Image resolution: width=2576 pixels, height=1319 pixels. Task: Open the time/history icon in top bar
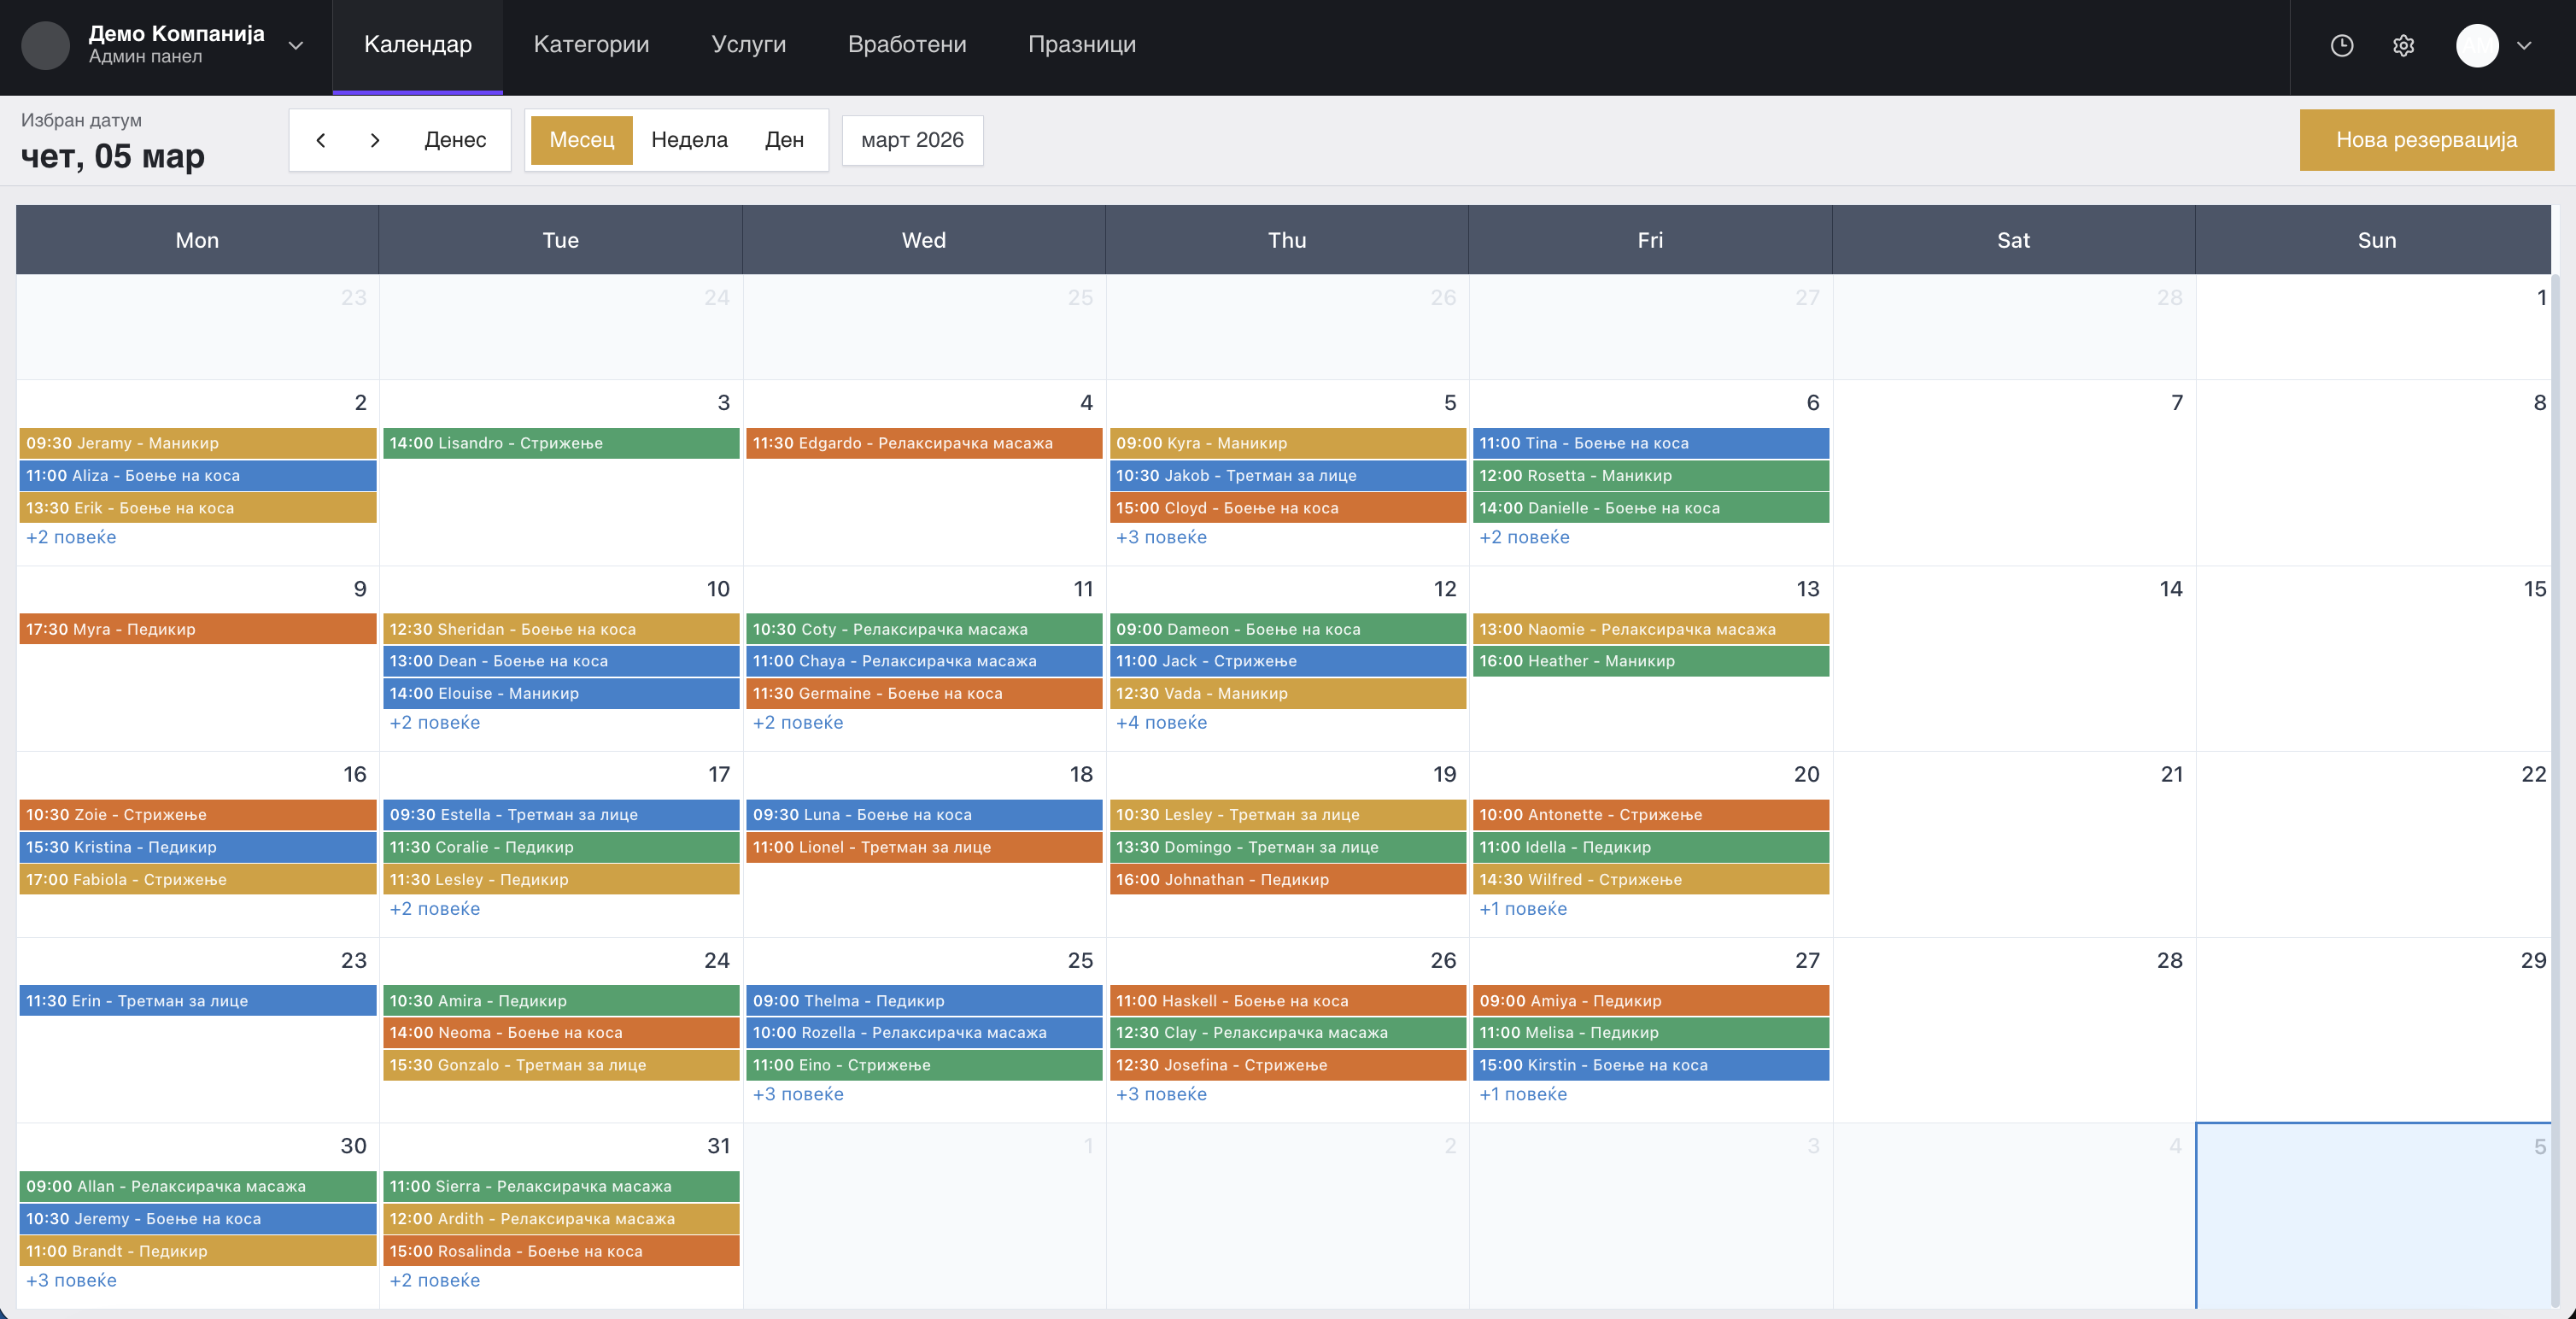(x=2342, y=46)
